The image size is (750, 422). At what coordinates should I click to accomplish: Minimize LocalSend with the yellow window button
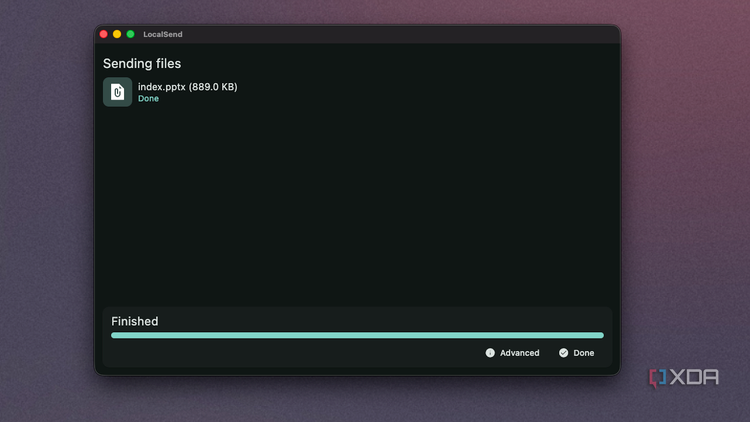click(x=117, y=34)
